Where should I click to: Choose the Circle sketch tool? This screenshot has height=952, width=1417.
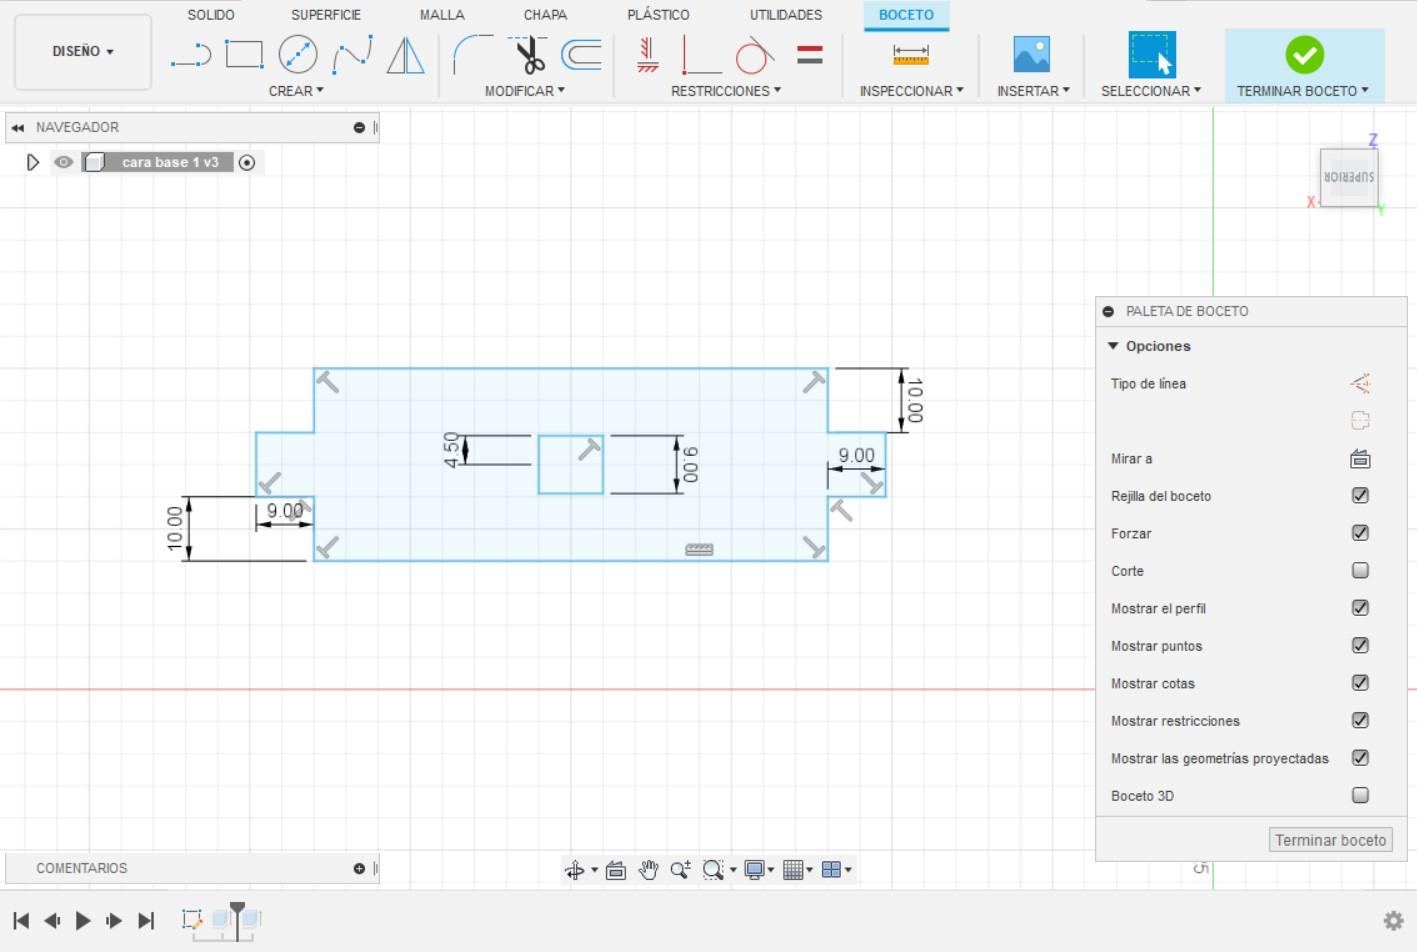pyautogui.click(x=298, y=55)
